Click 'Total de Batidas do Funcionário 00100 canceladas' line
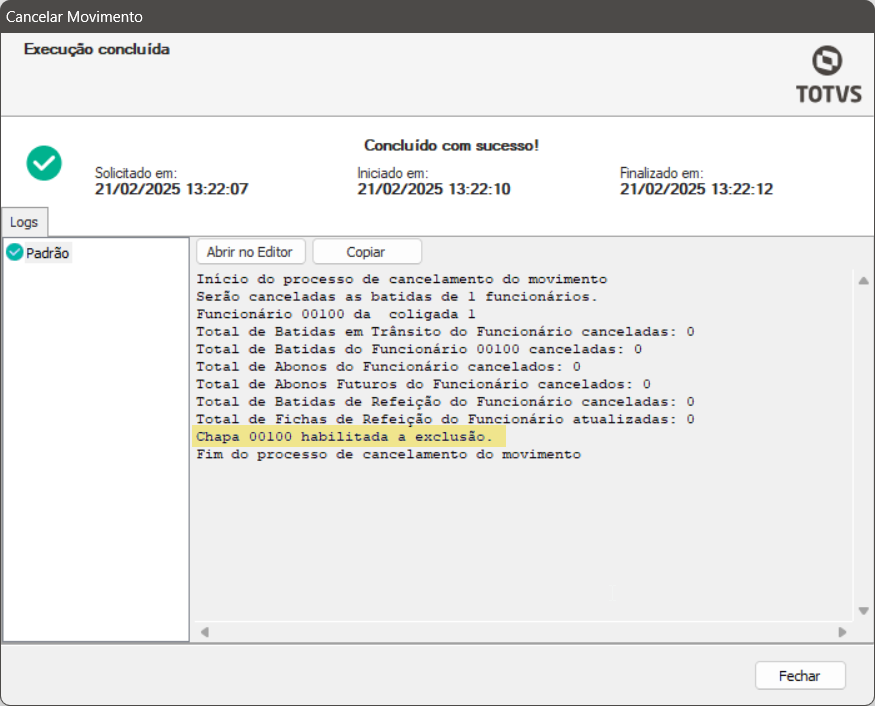 (x=419, y=349)
